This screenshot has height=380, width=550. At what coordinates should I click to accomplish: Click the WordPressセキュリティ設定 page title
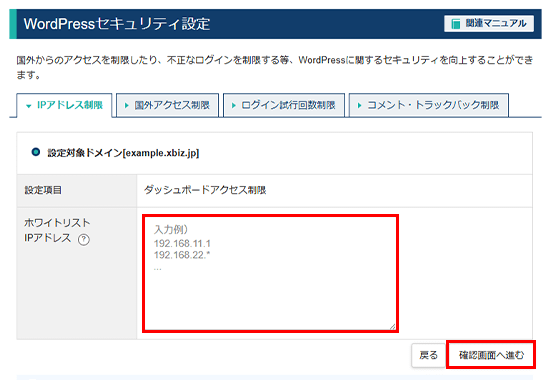coord(117,24)
